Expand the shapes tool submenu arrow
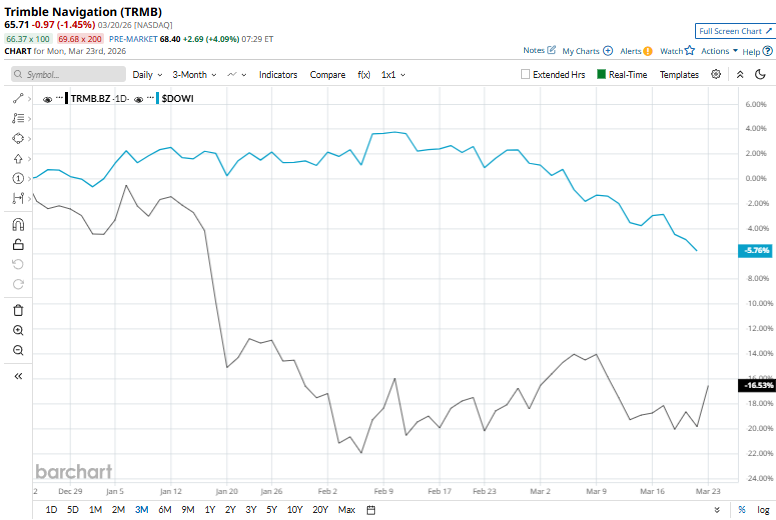The height and width of the screenshot is (520, 776). pos(29,139)
